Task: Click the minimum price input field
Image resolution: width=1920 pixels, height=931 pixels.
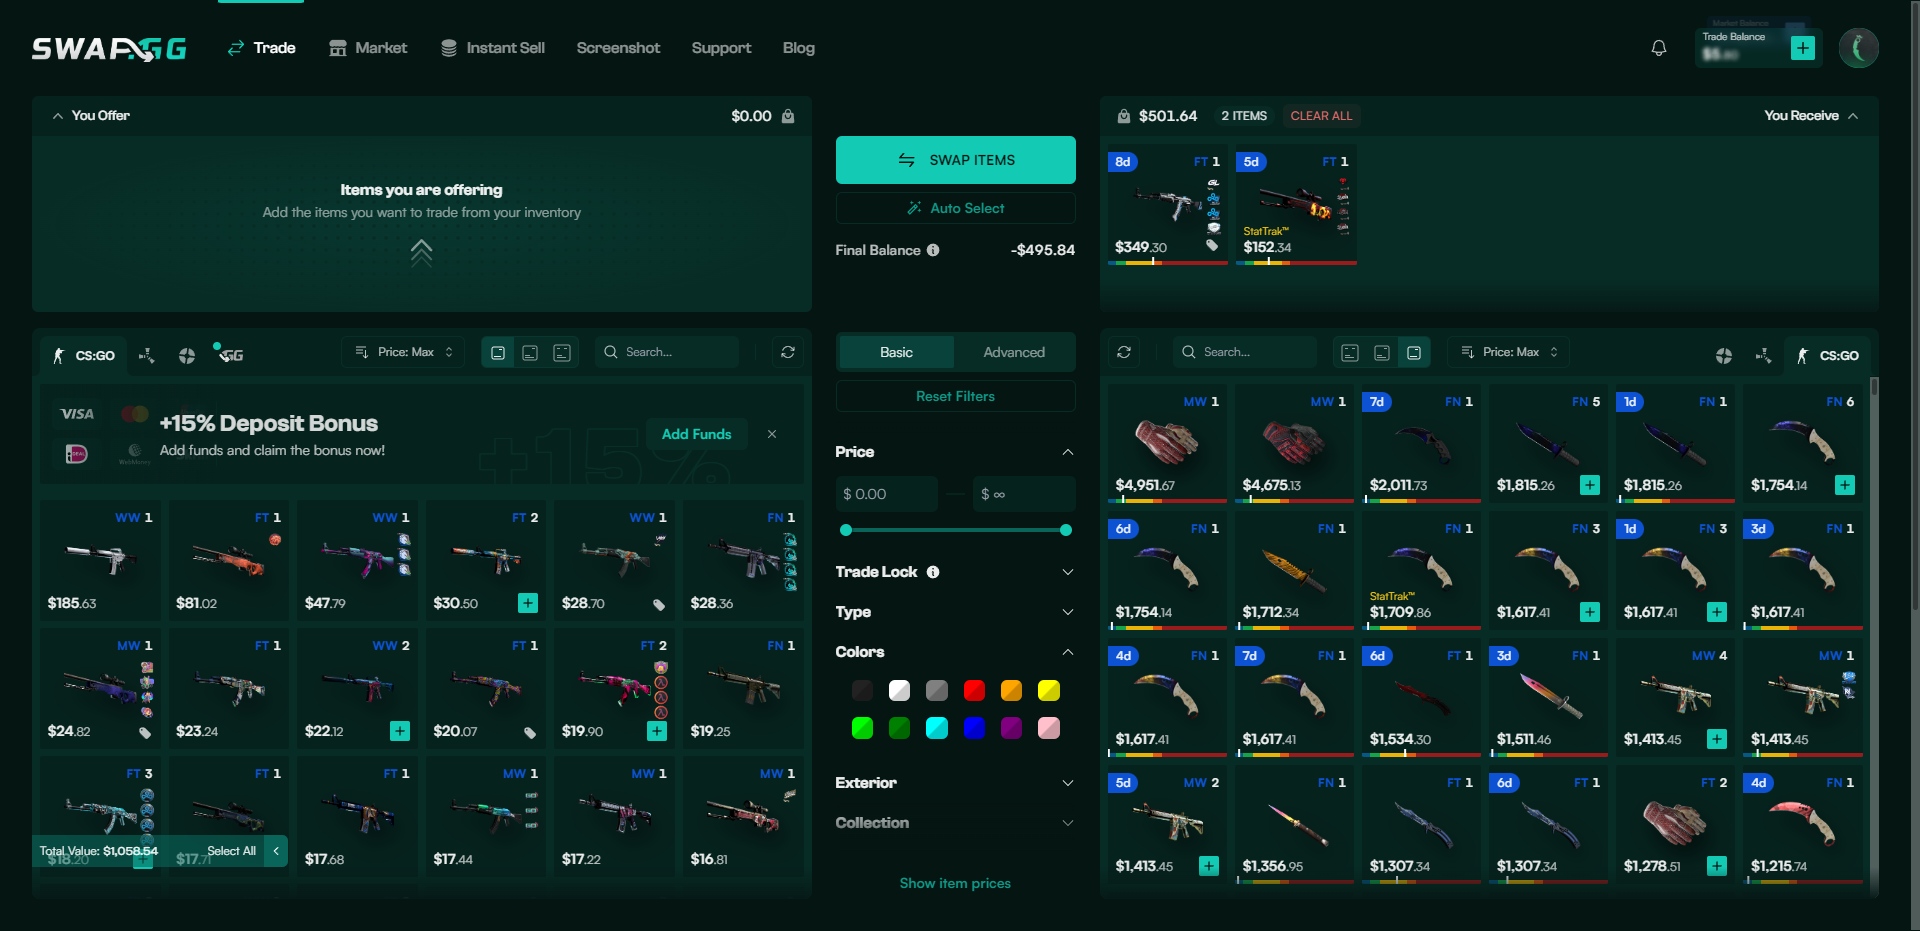Action: point(887,494)
